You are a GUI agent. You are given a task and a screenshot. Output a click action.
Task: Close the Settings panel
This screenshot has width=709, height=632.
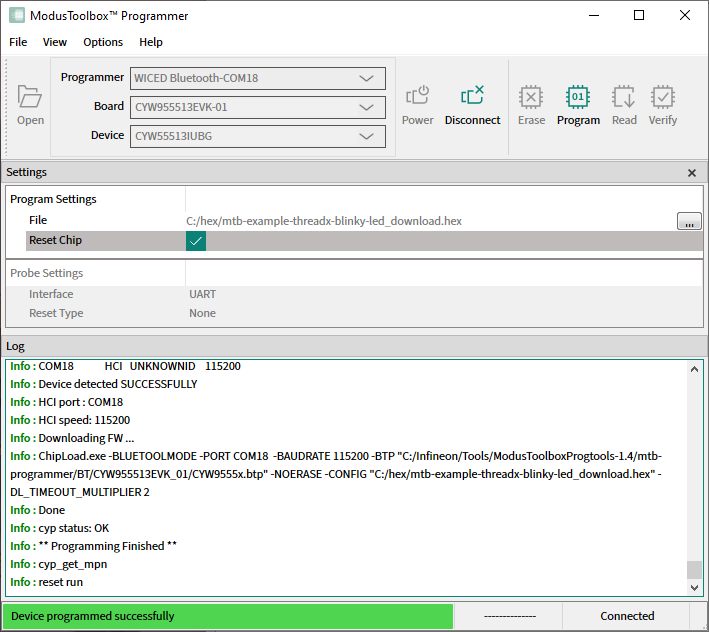tap(692, 173)
